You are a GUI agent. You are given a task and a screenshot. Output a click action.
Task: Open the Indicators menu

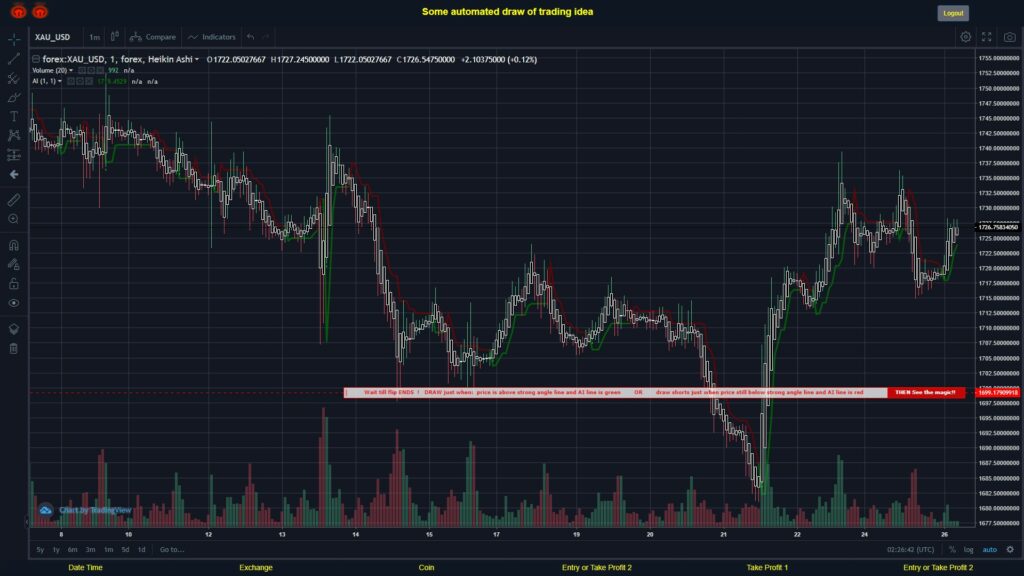[212, 37]
